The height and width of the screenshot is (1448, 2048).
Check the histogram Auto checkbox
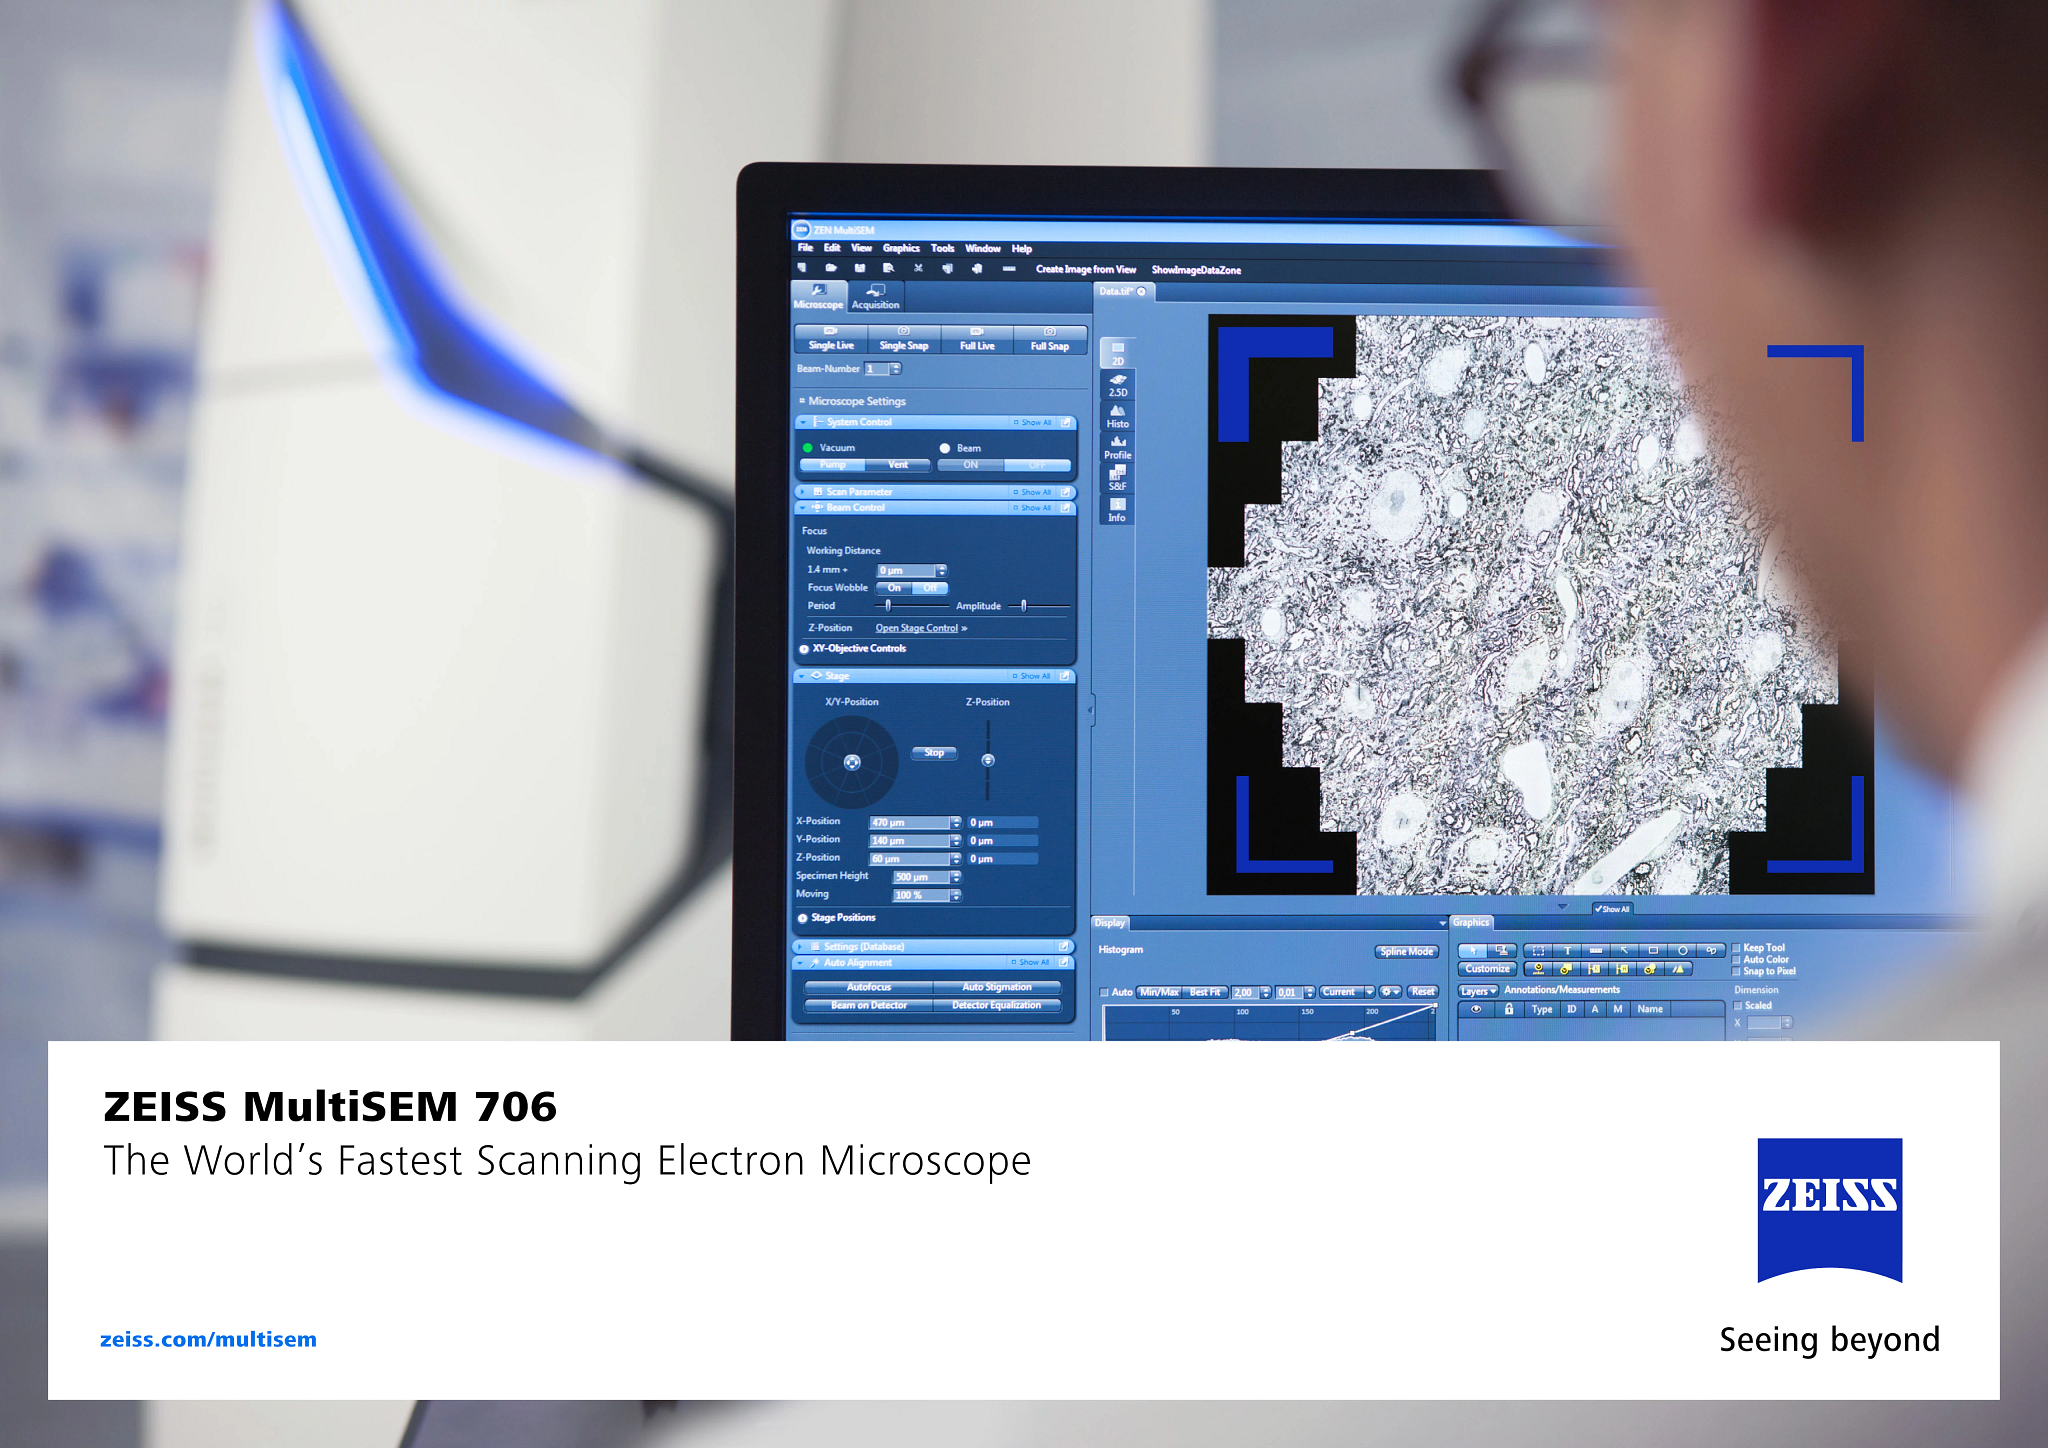[1104, 993]
